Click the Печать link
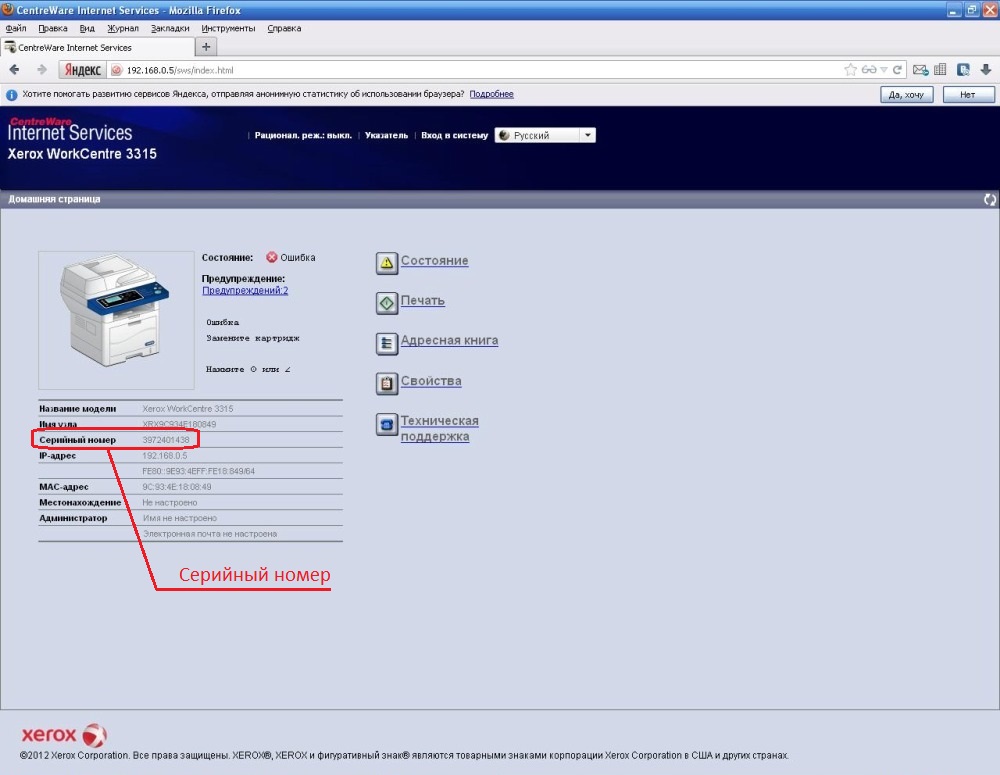1000x775 pixels. [423, 300]
